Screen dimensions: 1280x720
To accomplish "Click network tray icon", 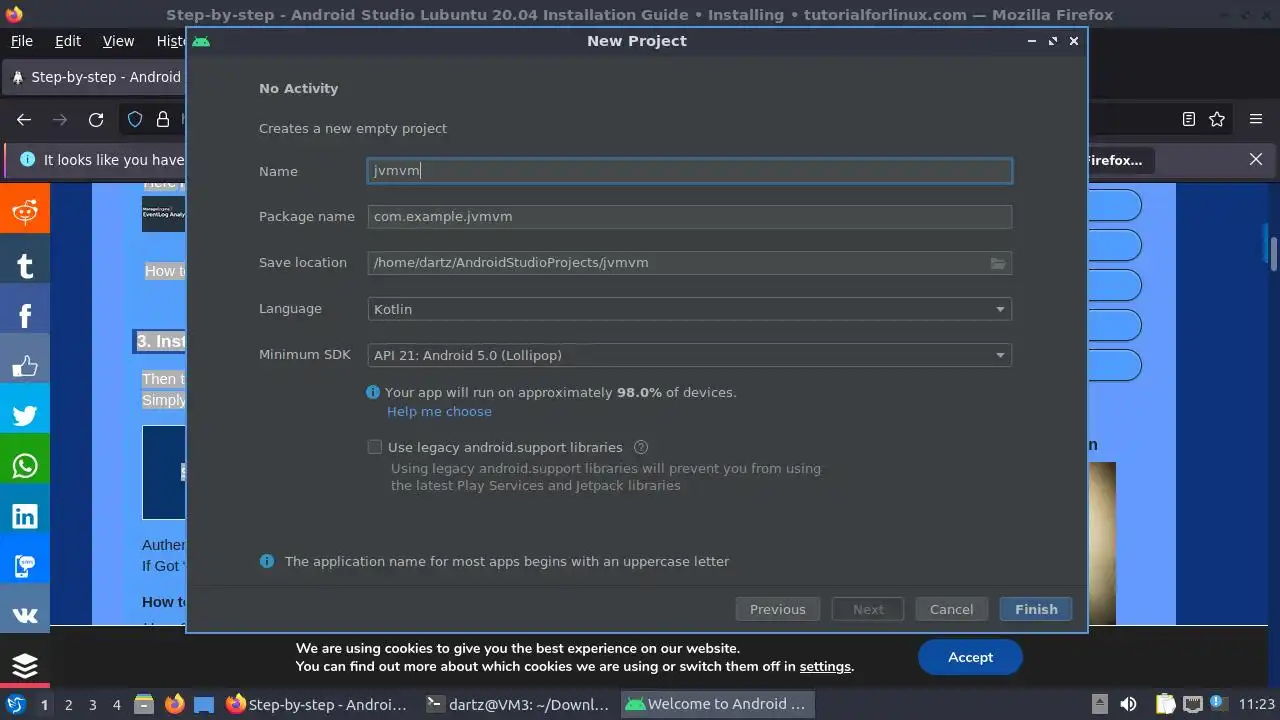I will click(1192, 704).
